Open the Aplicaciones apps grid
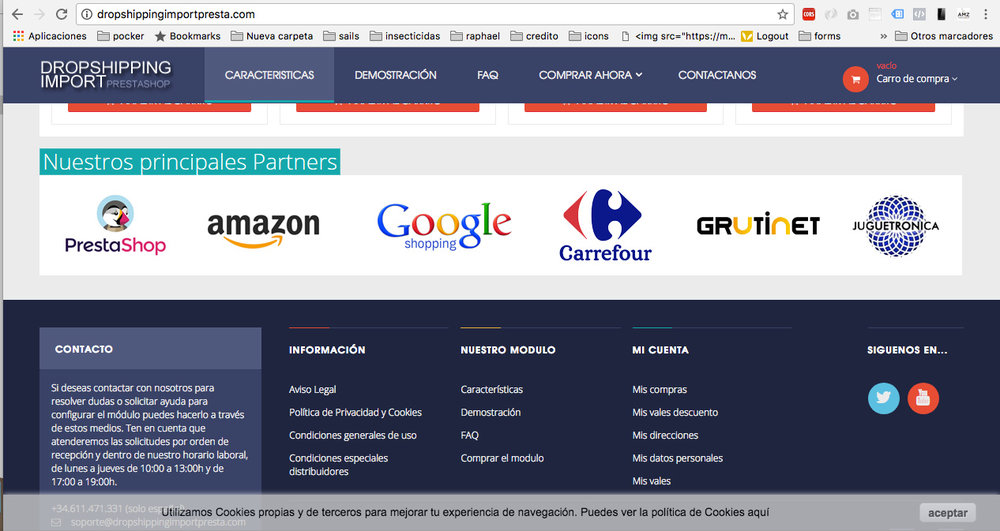 pyautogui.click(x=50, y=36)
